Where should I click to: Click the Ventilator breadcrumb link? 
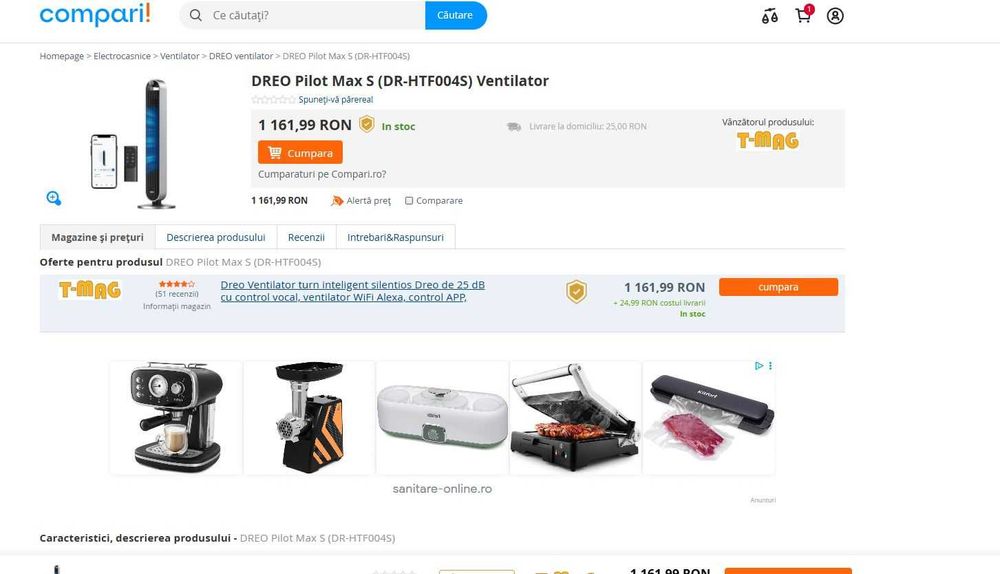pyautogui.click(x=180, y=56)
